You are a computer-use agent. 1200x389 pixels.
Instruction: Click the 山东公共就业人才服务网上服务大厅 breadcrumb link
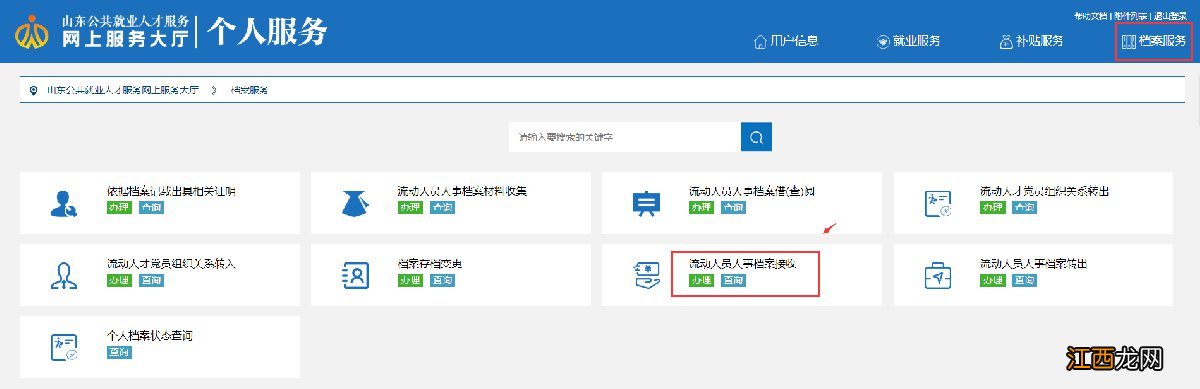[123, 90]
